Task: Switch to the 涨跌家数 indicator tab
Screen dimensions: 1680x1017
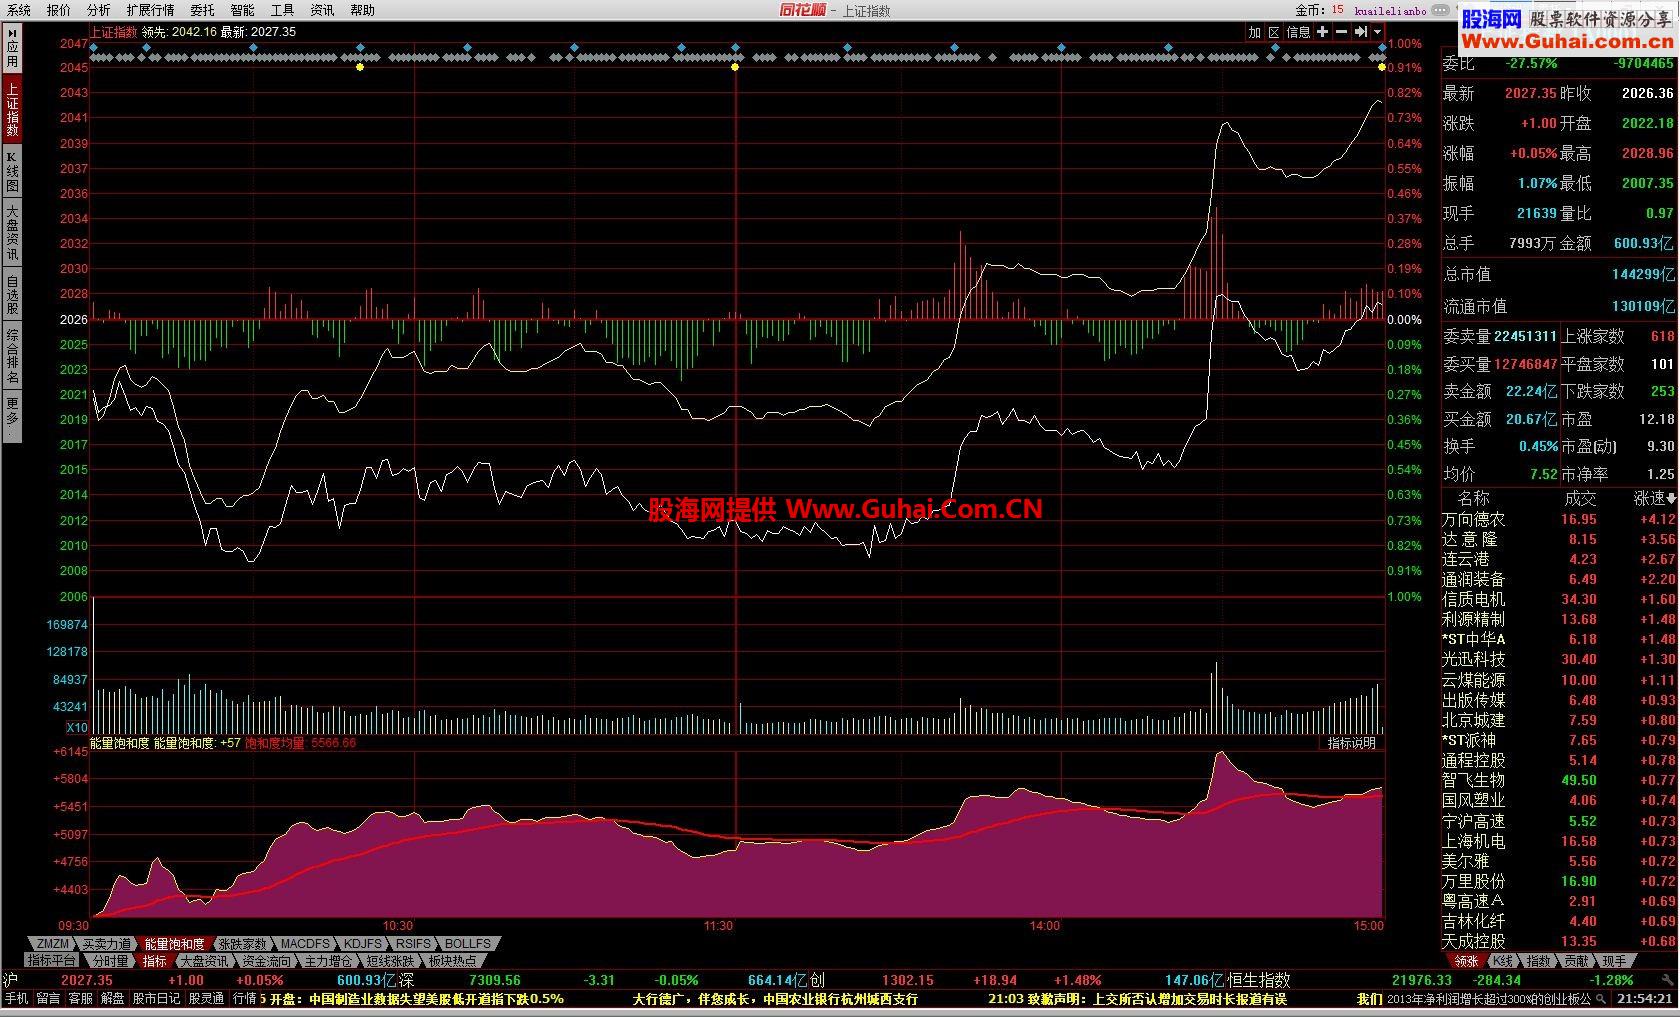Action: tap(242, 944)
